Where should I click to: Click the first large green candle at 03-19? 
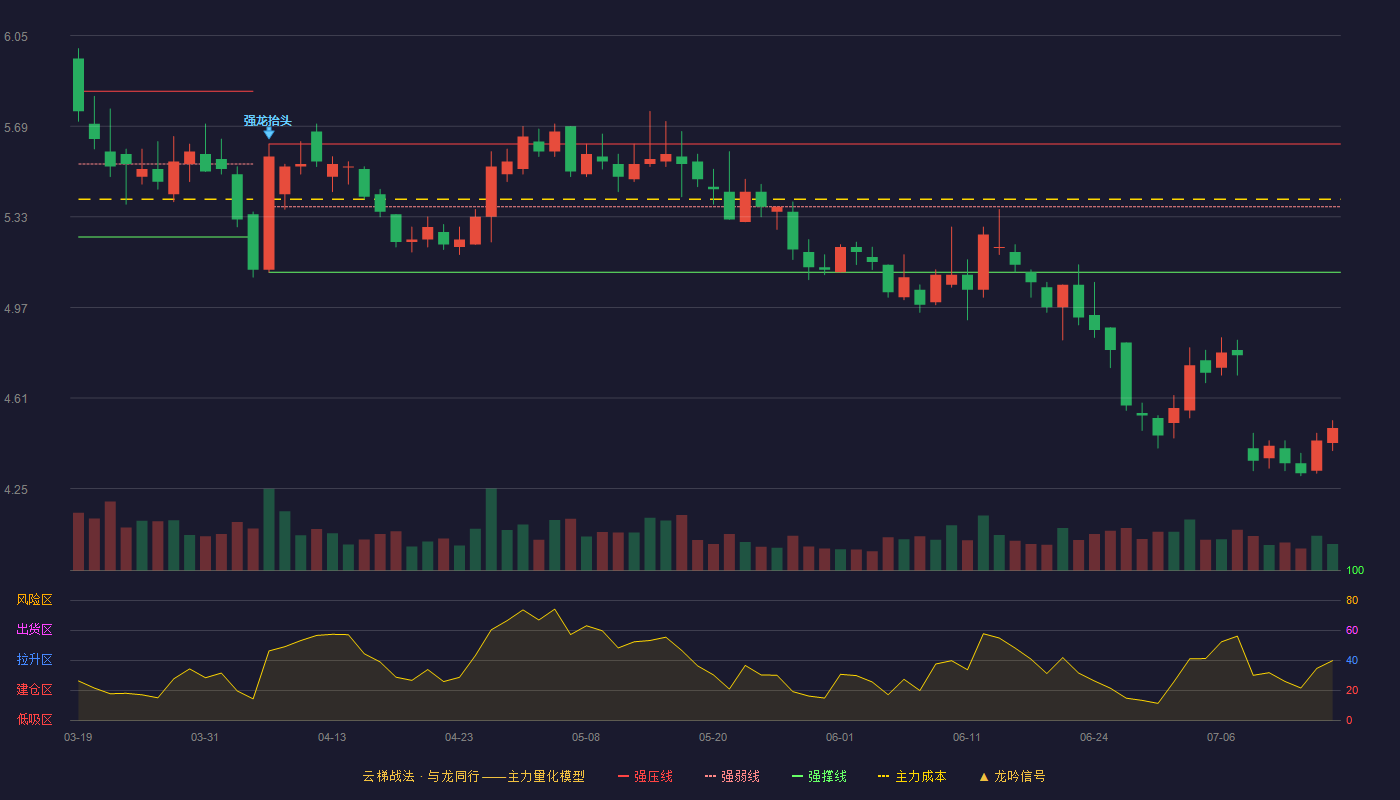pyautogui.click(x=78, y=85)
